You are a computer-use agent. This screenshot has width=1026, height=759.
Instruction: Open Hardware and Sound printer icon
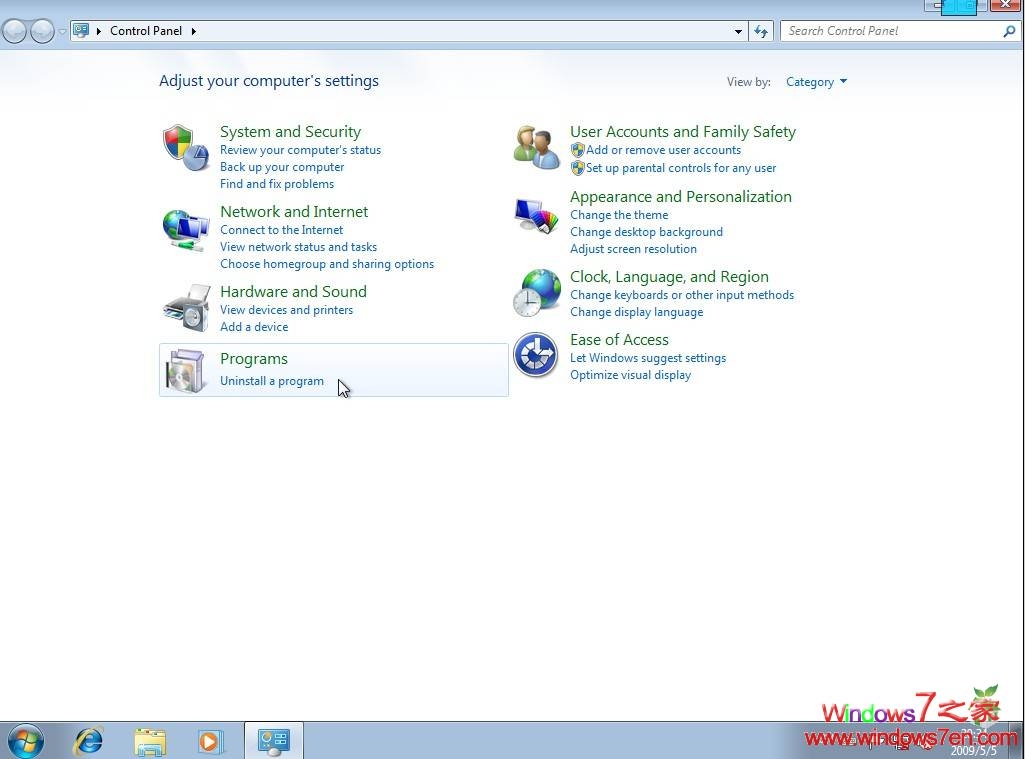pos(186,307)
